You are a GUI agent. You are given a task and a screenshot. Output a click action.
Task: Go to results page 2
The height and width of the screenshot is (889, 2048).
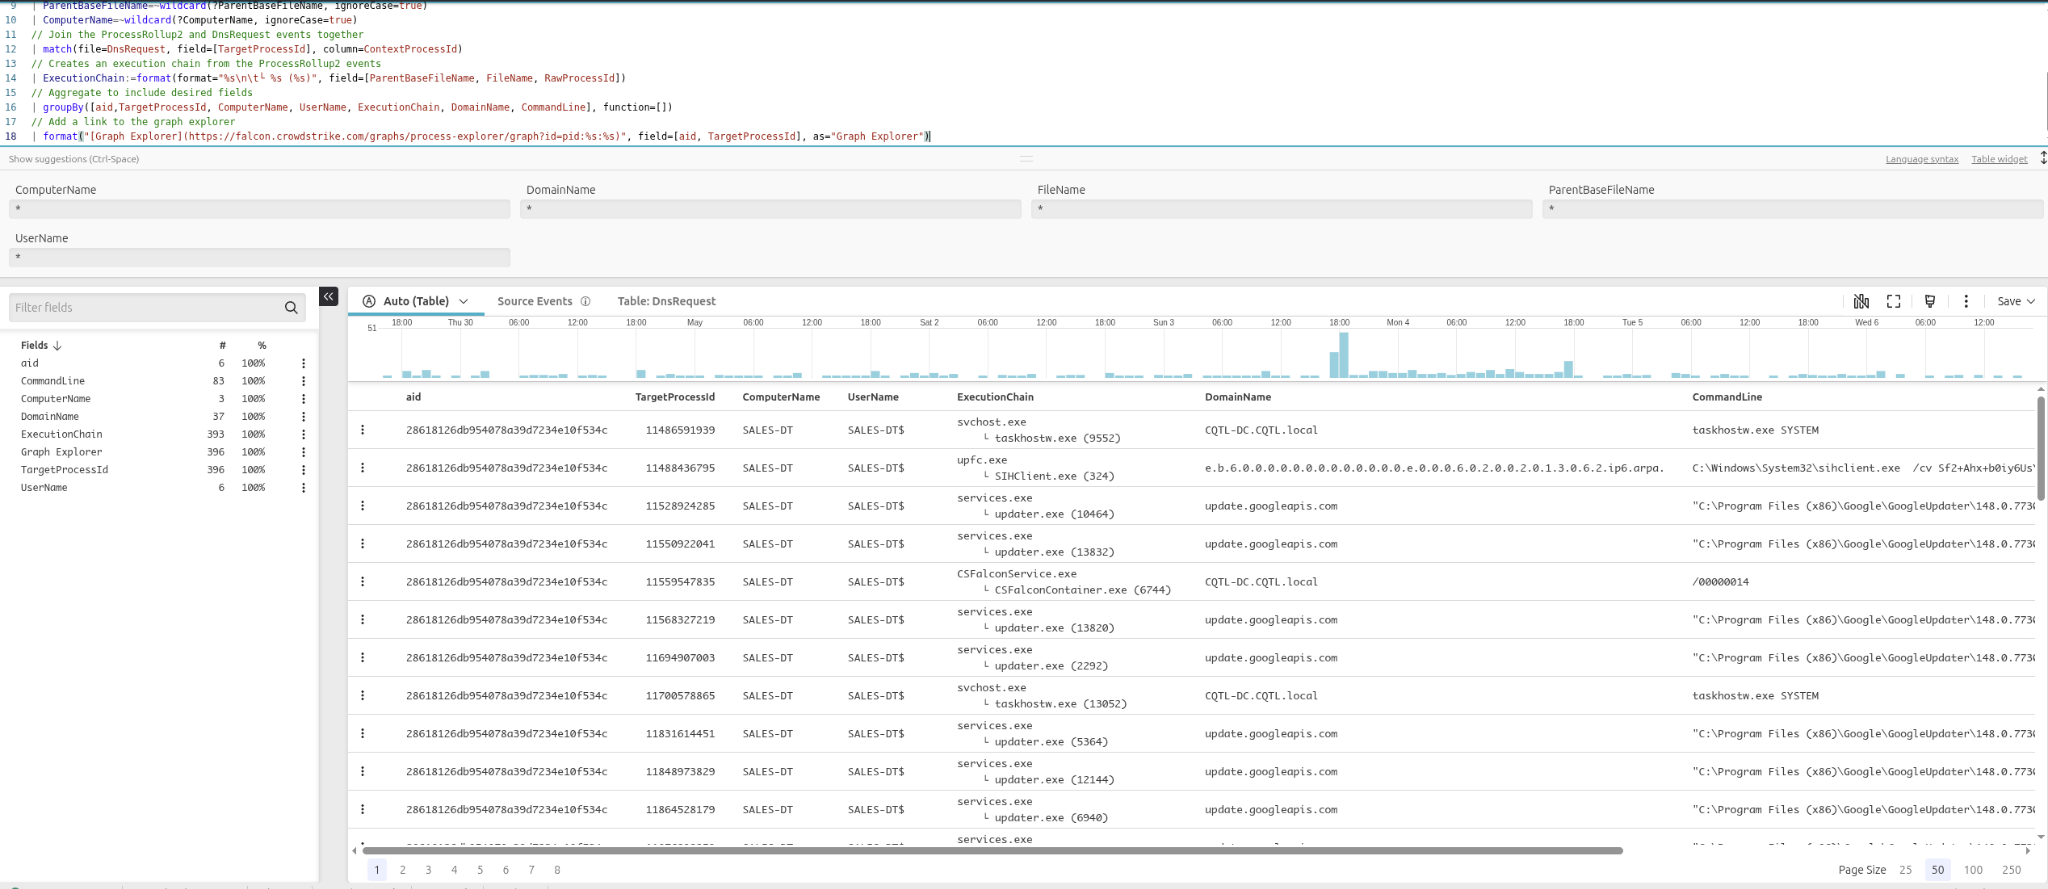pos(403,870)
